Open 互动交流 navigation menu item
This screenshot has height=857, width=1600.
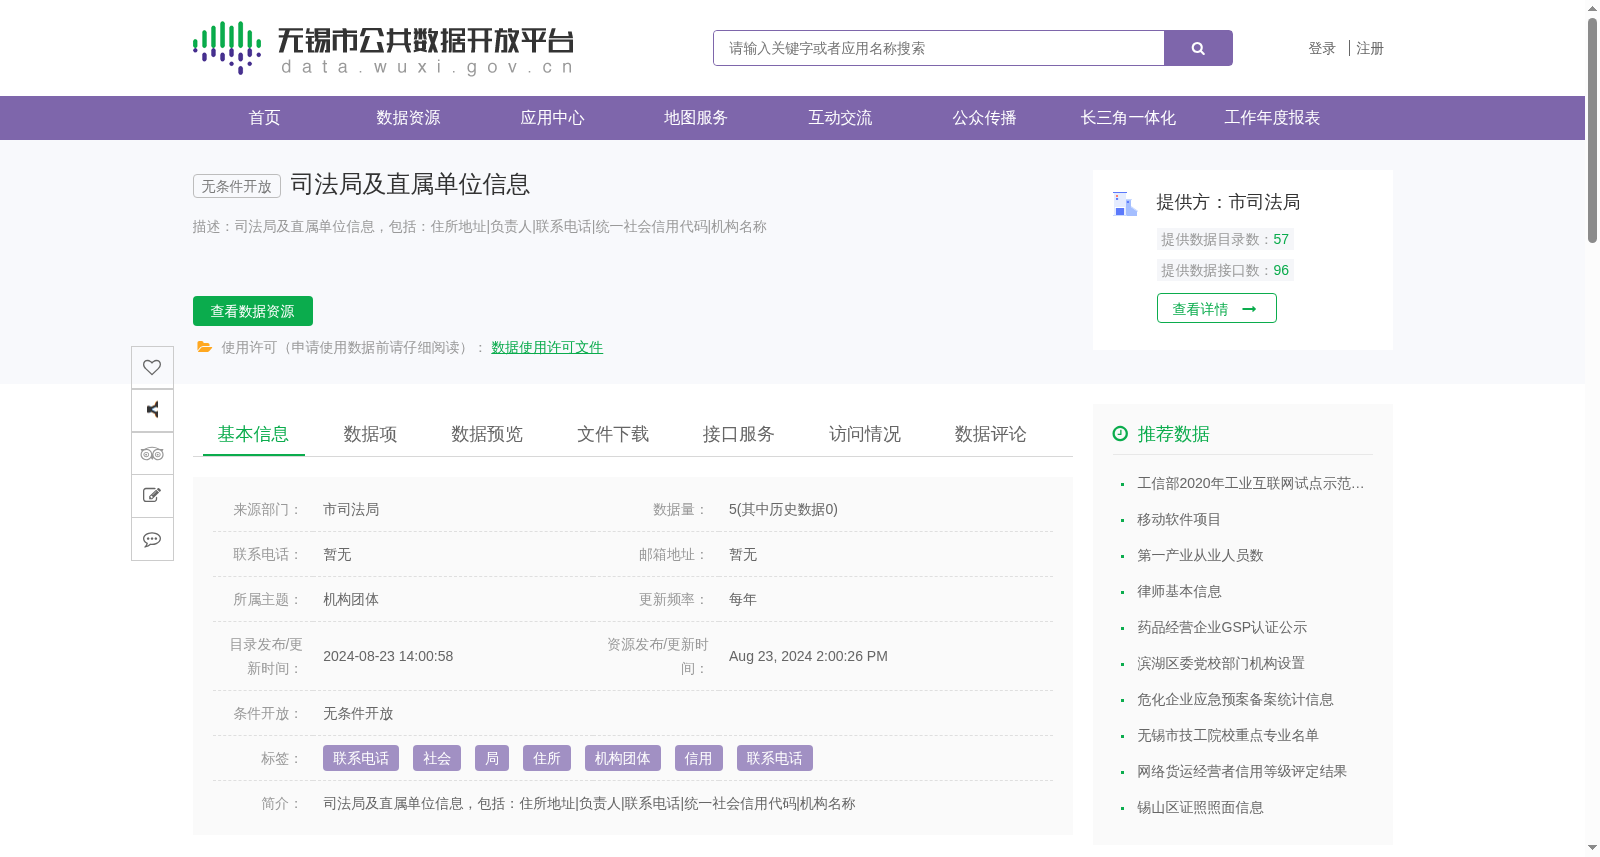[840, 118]
